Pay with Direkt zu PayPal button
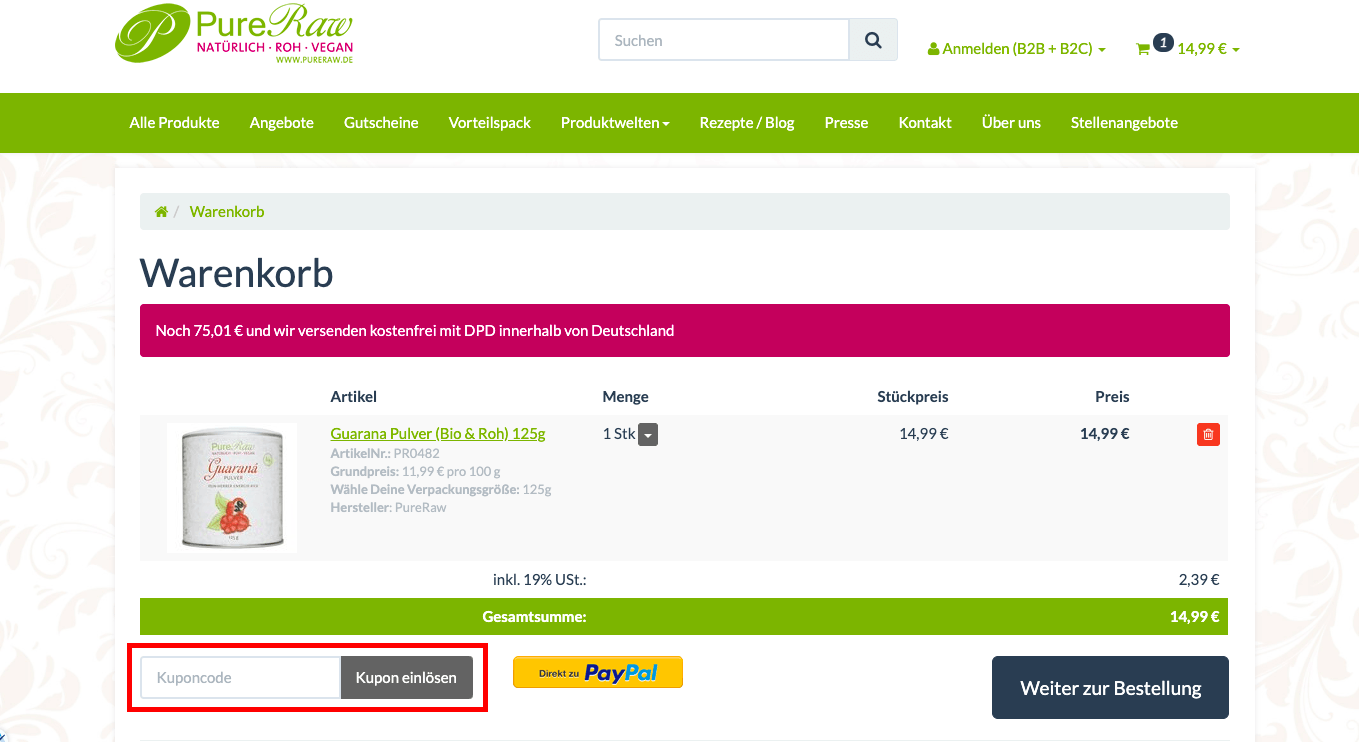Viewport: 1359px width, 742px height. pyautogui.click(x=598, y=672)
